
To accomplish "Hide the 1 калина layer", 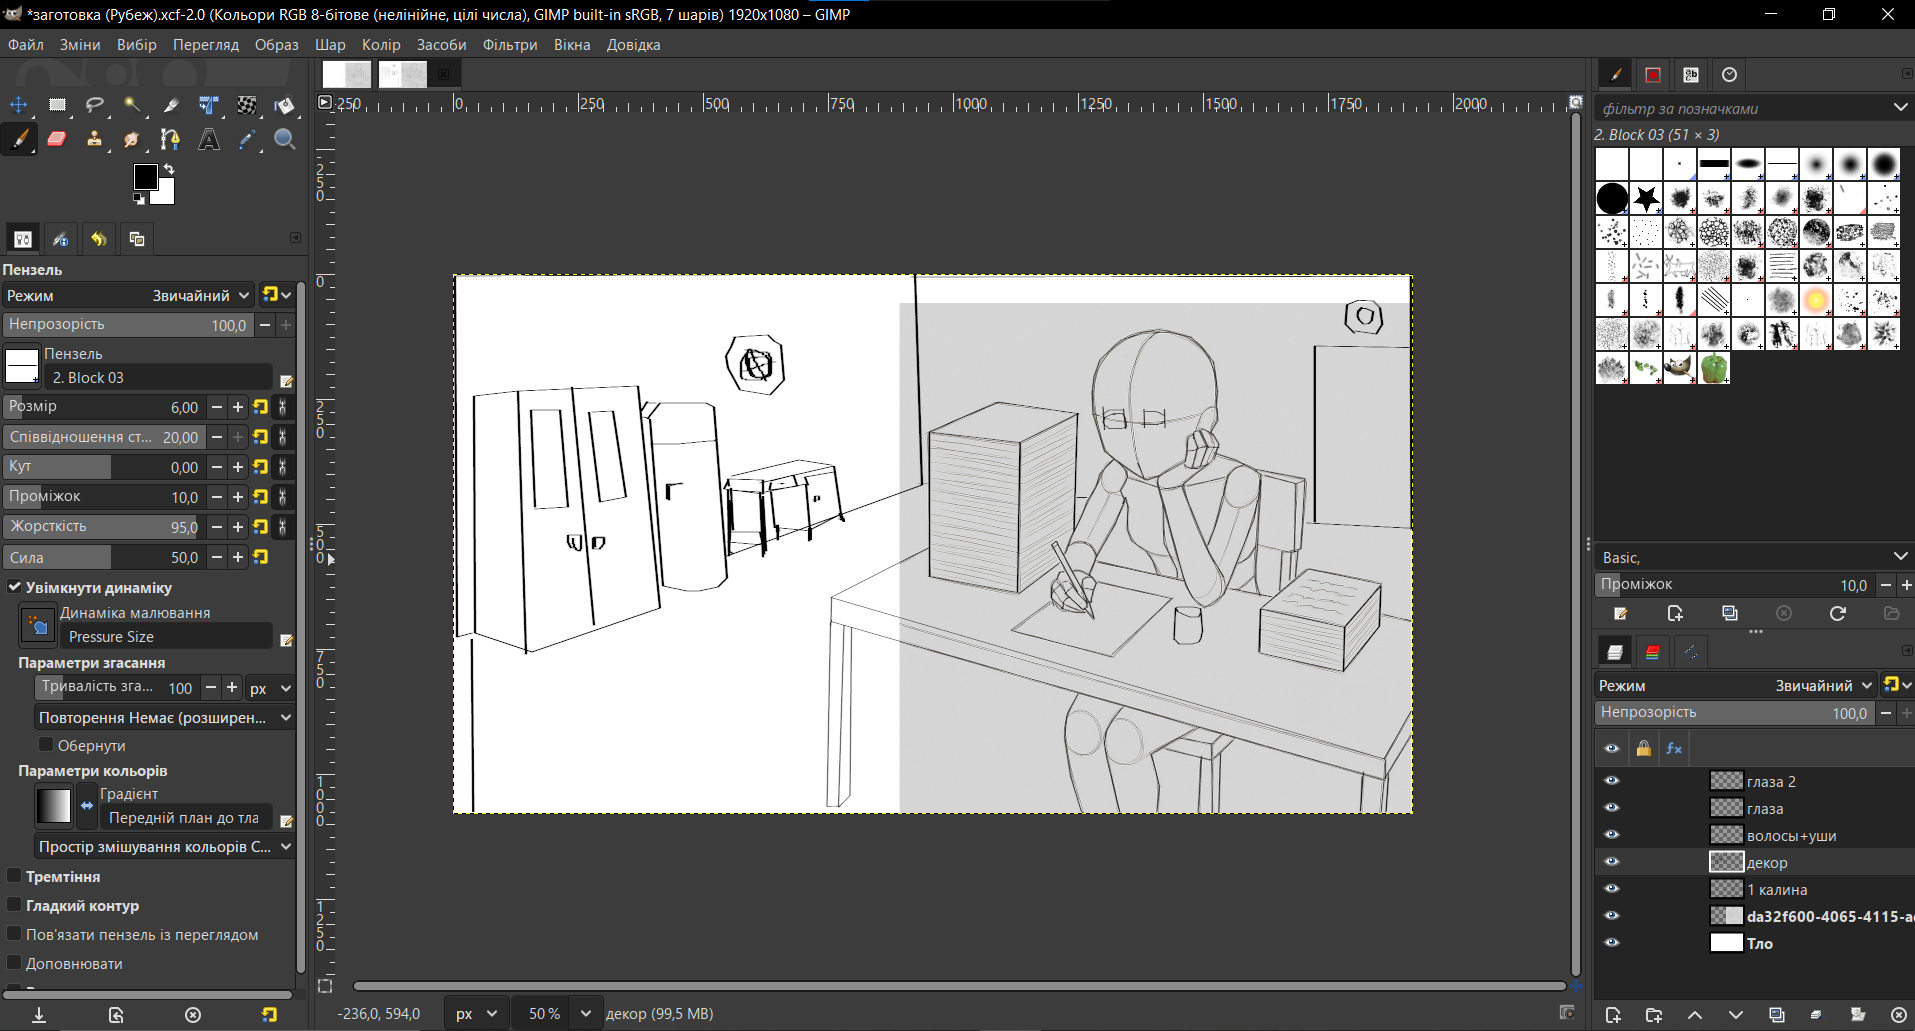I will pos(1611,889).
